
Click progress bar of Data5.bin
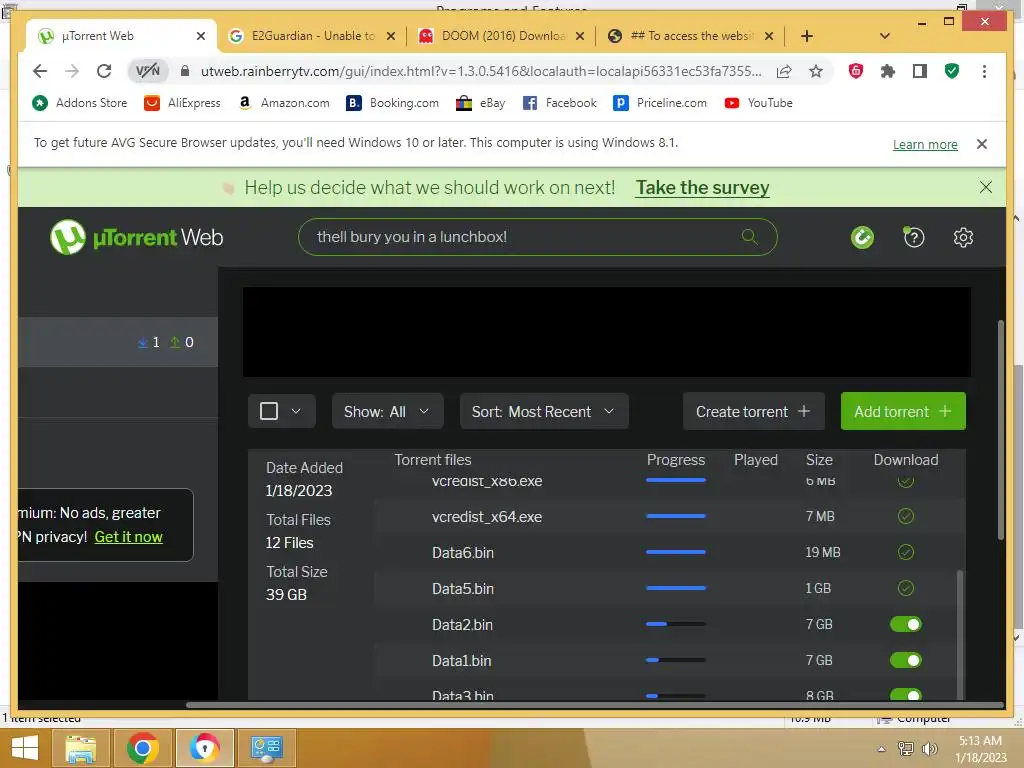pyautogui.click(x=676, y=588)
